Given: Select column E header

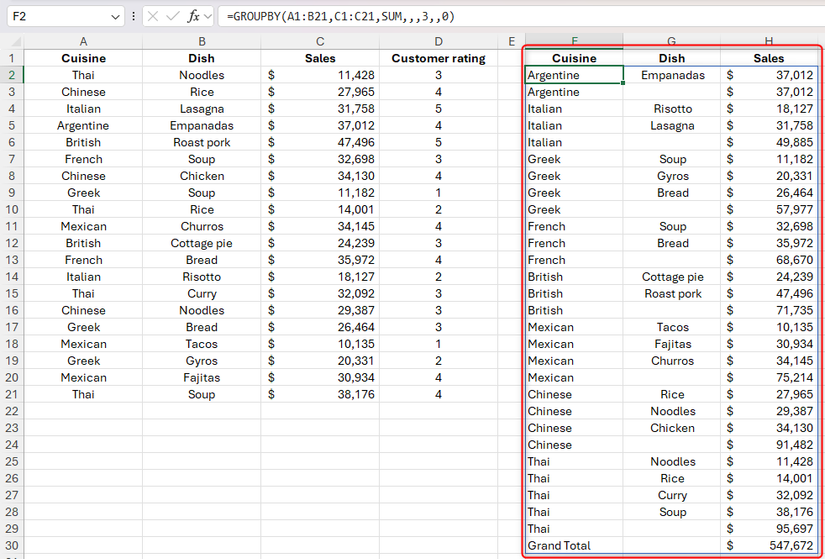Looking at the screenshot, I should (x=510, y=42).
